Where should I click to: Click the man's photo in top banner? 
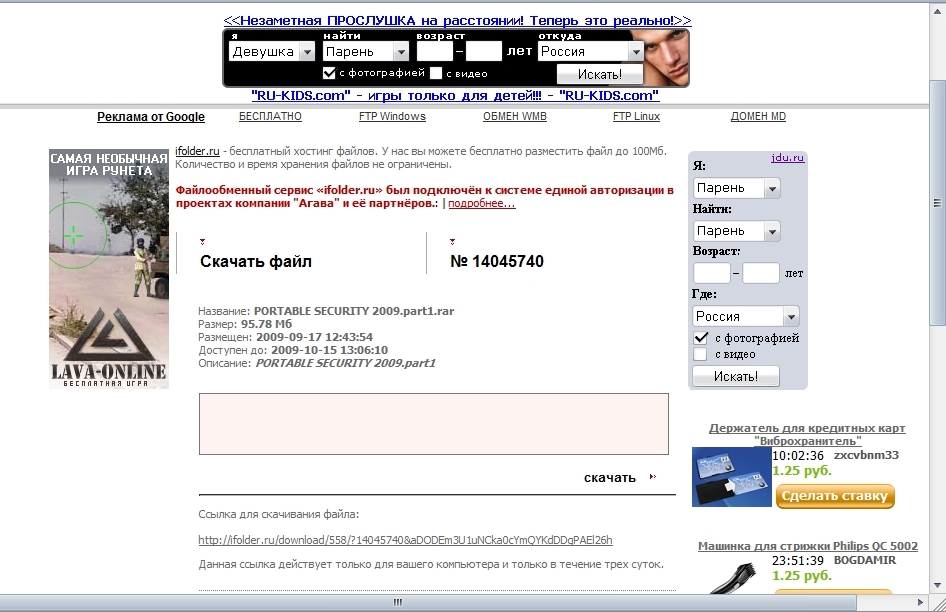666,58
